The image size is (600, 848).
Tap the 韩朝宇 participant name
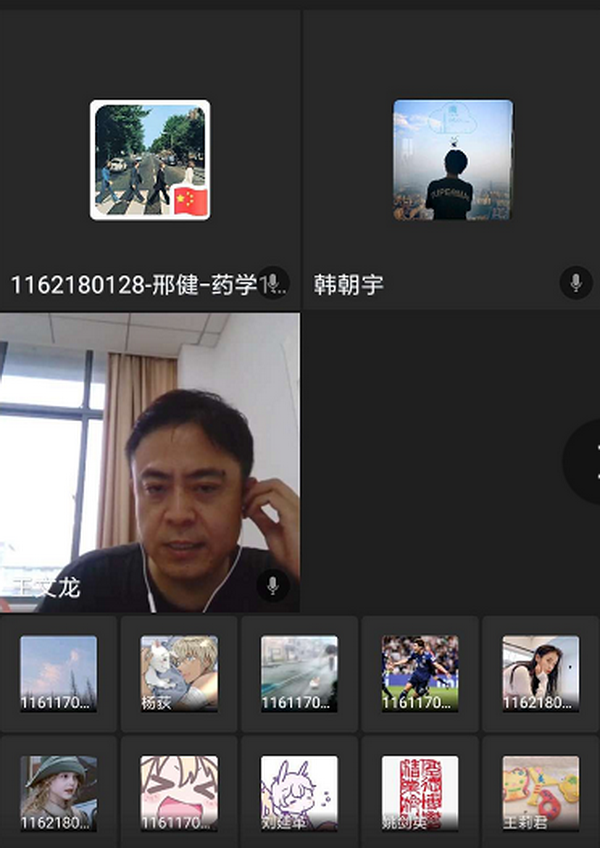[348, 285]
